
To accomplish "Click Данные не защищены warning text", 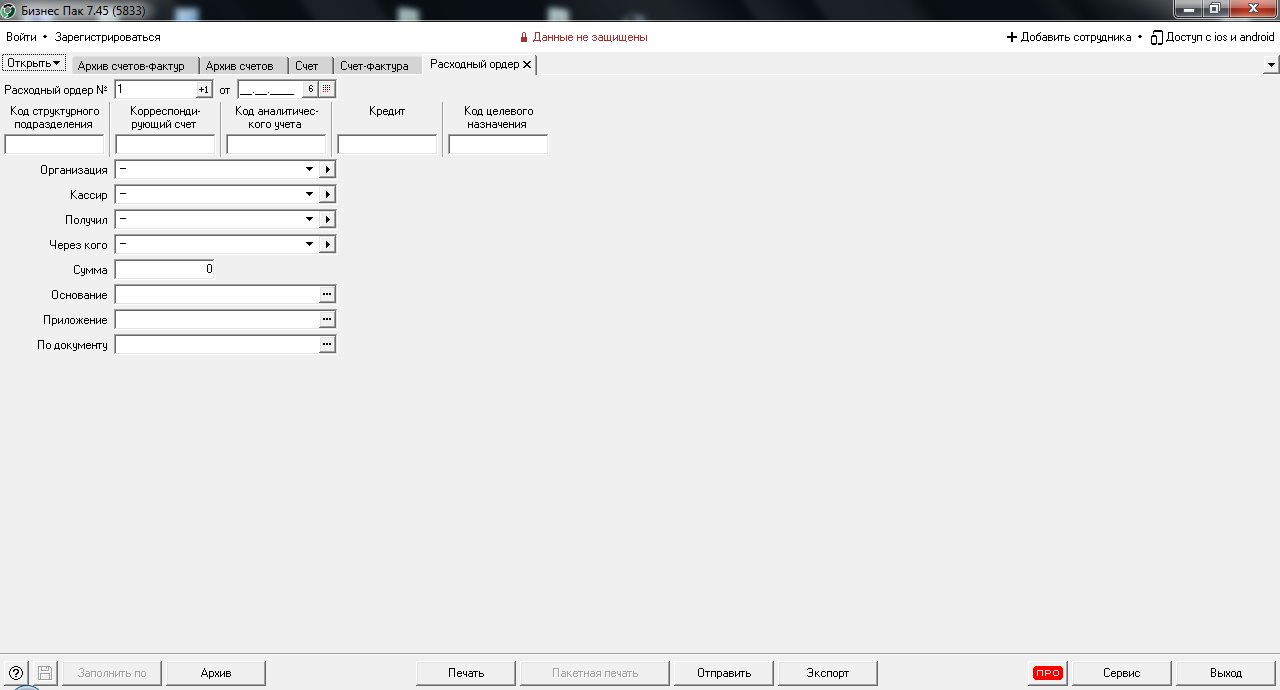I will pos(590,37).
